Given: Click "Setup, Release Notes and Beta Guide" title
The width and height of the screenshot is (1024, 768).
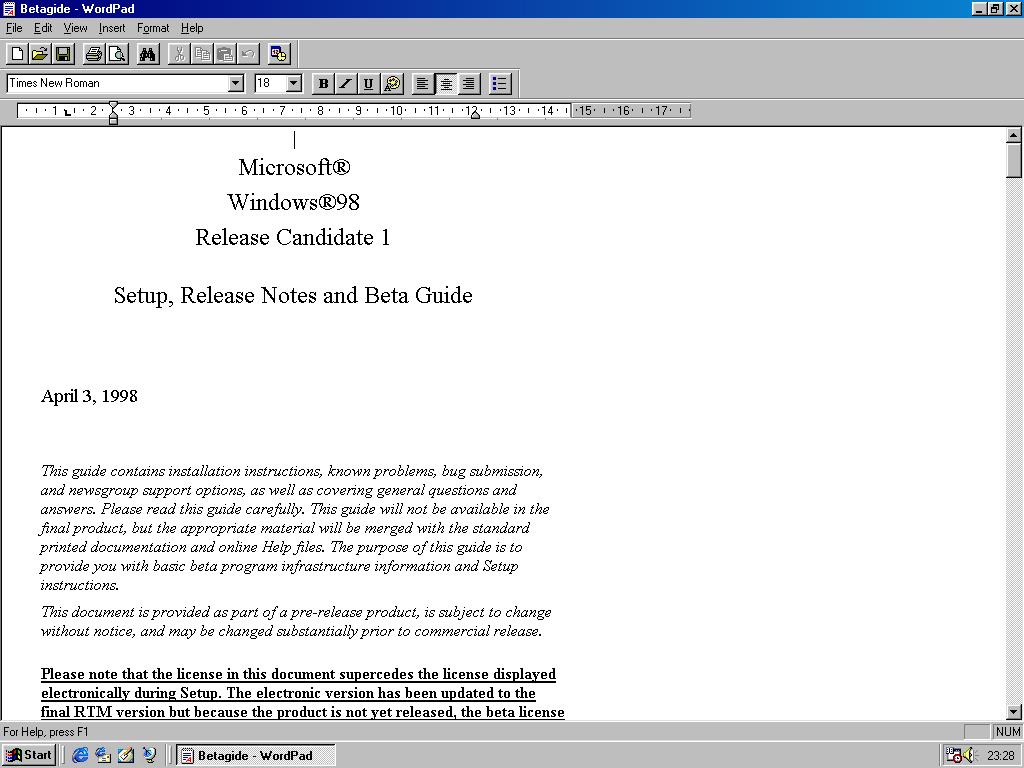Looking at the screenshot, I should point(293,295).
